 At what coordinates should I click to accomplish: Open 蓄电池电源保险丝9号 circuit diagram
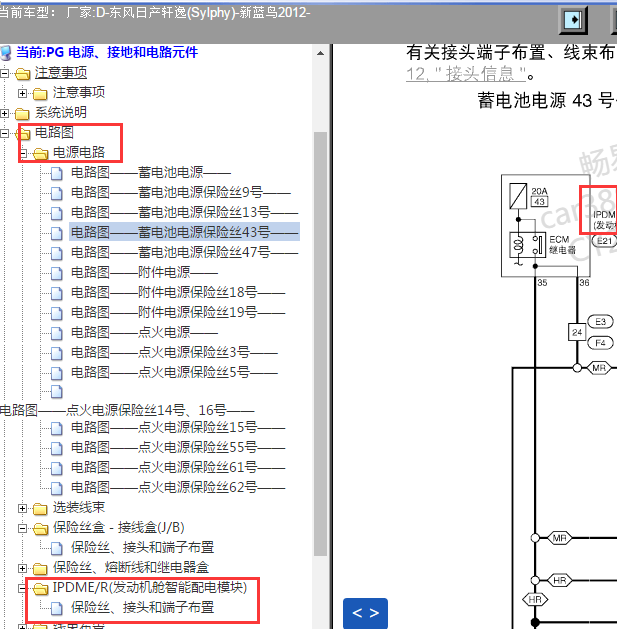pos(181,193)
